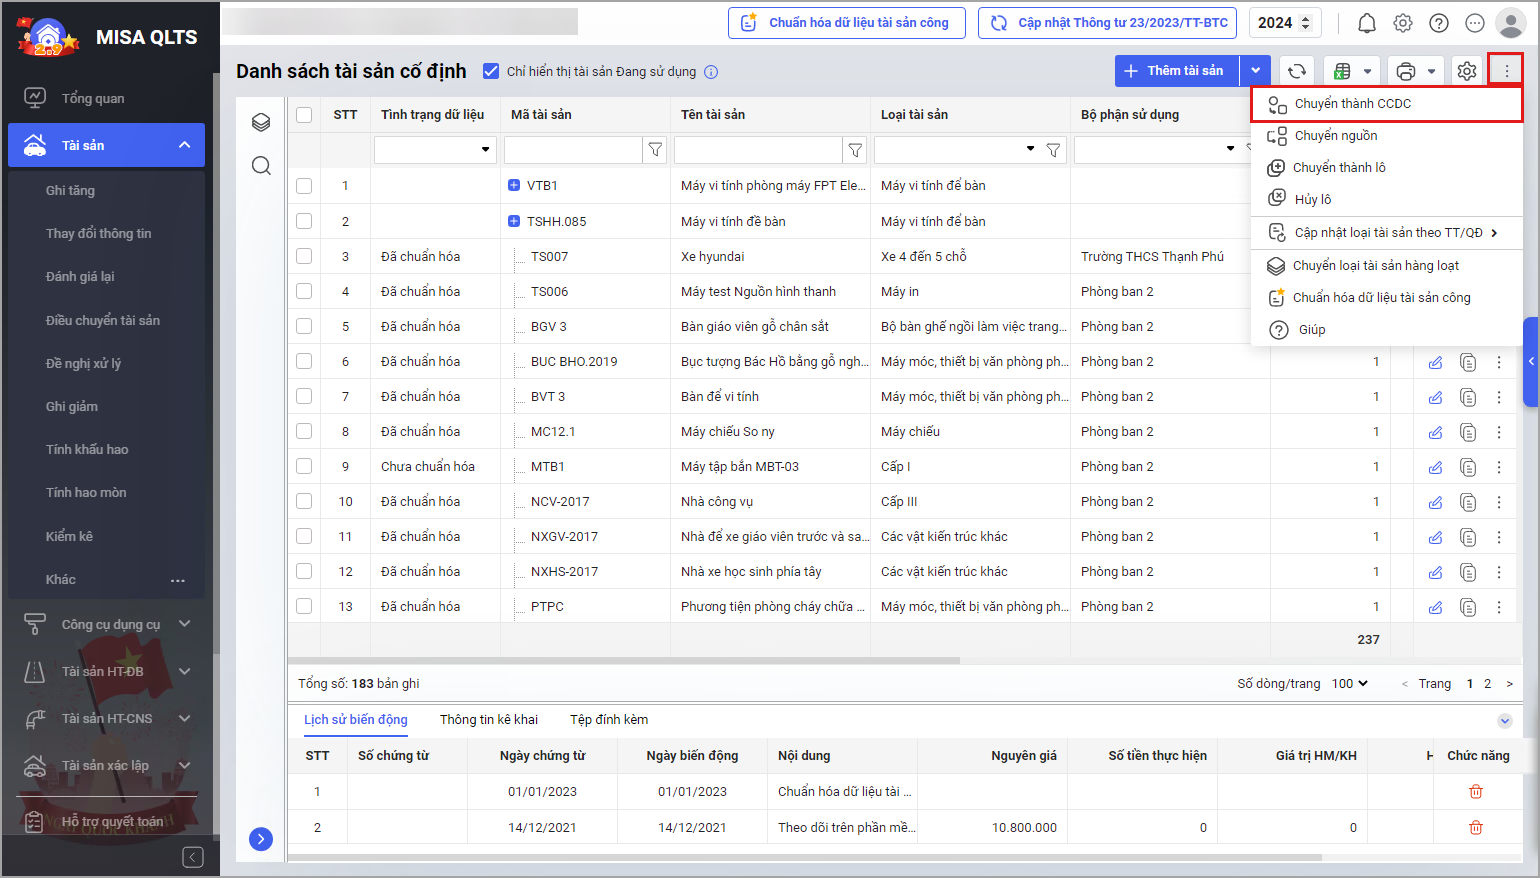Image resolution: width=1540 pixels, height=878 pixels.
Task: Switch to the Thông tin kê khai tab
Action: (x=488, y=719)
